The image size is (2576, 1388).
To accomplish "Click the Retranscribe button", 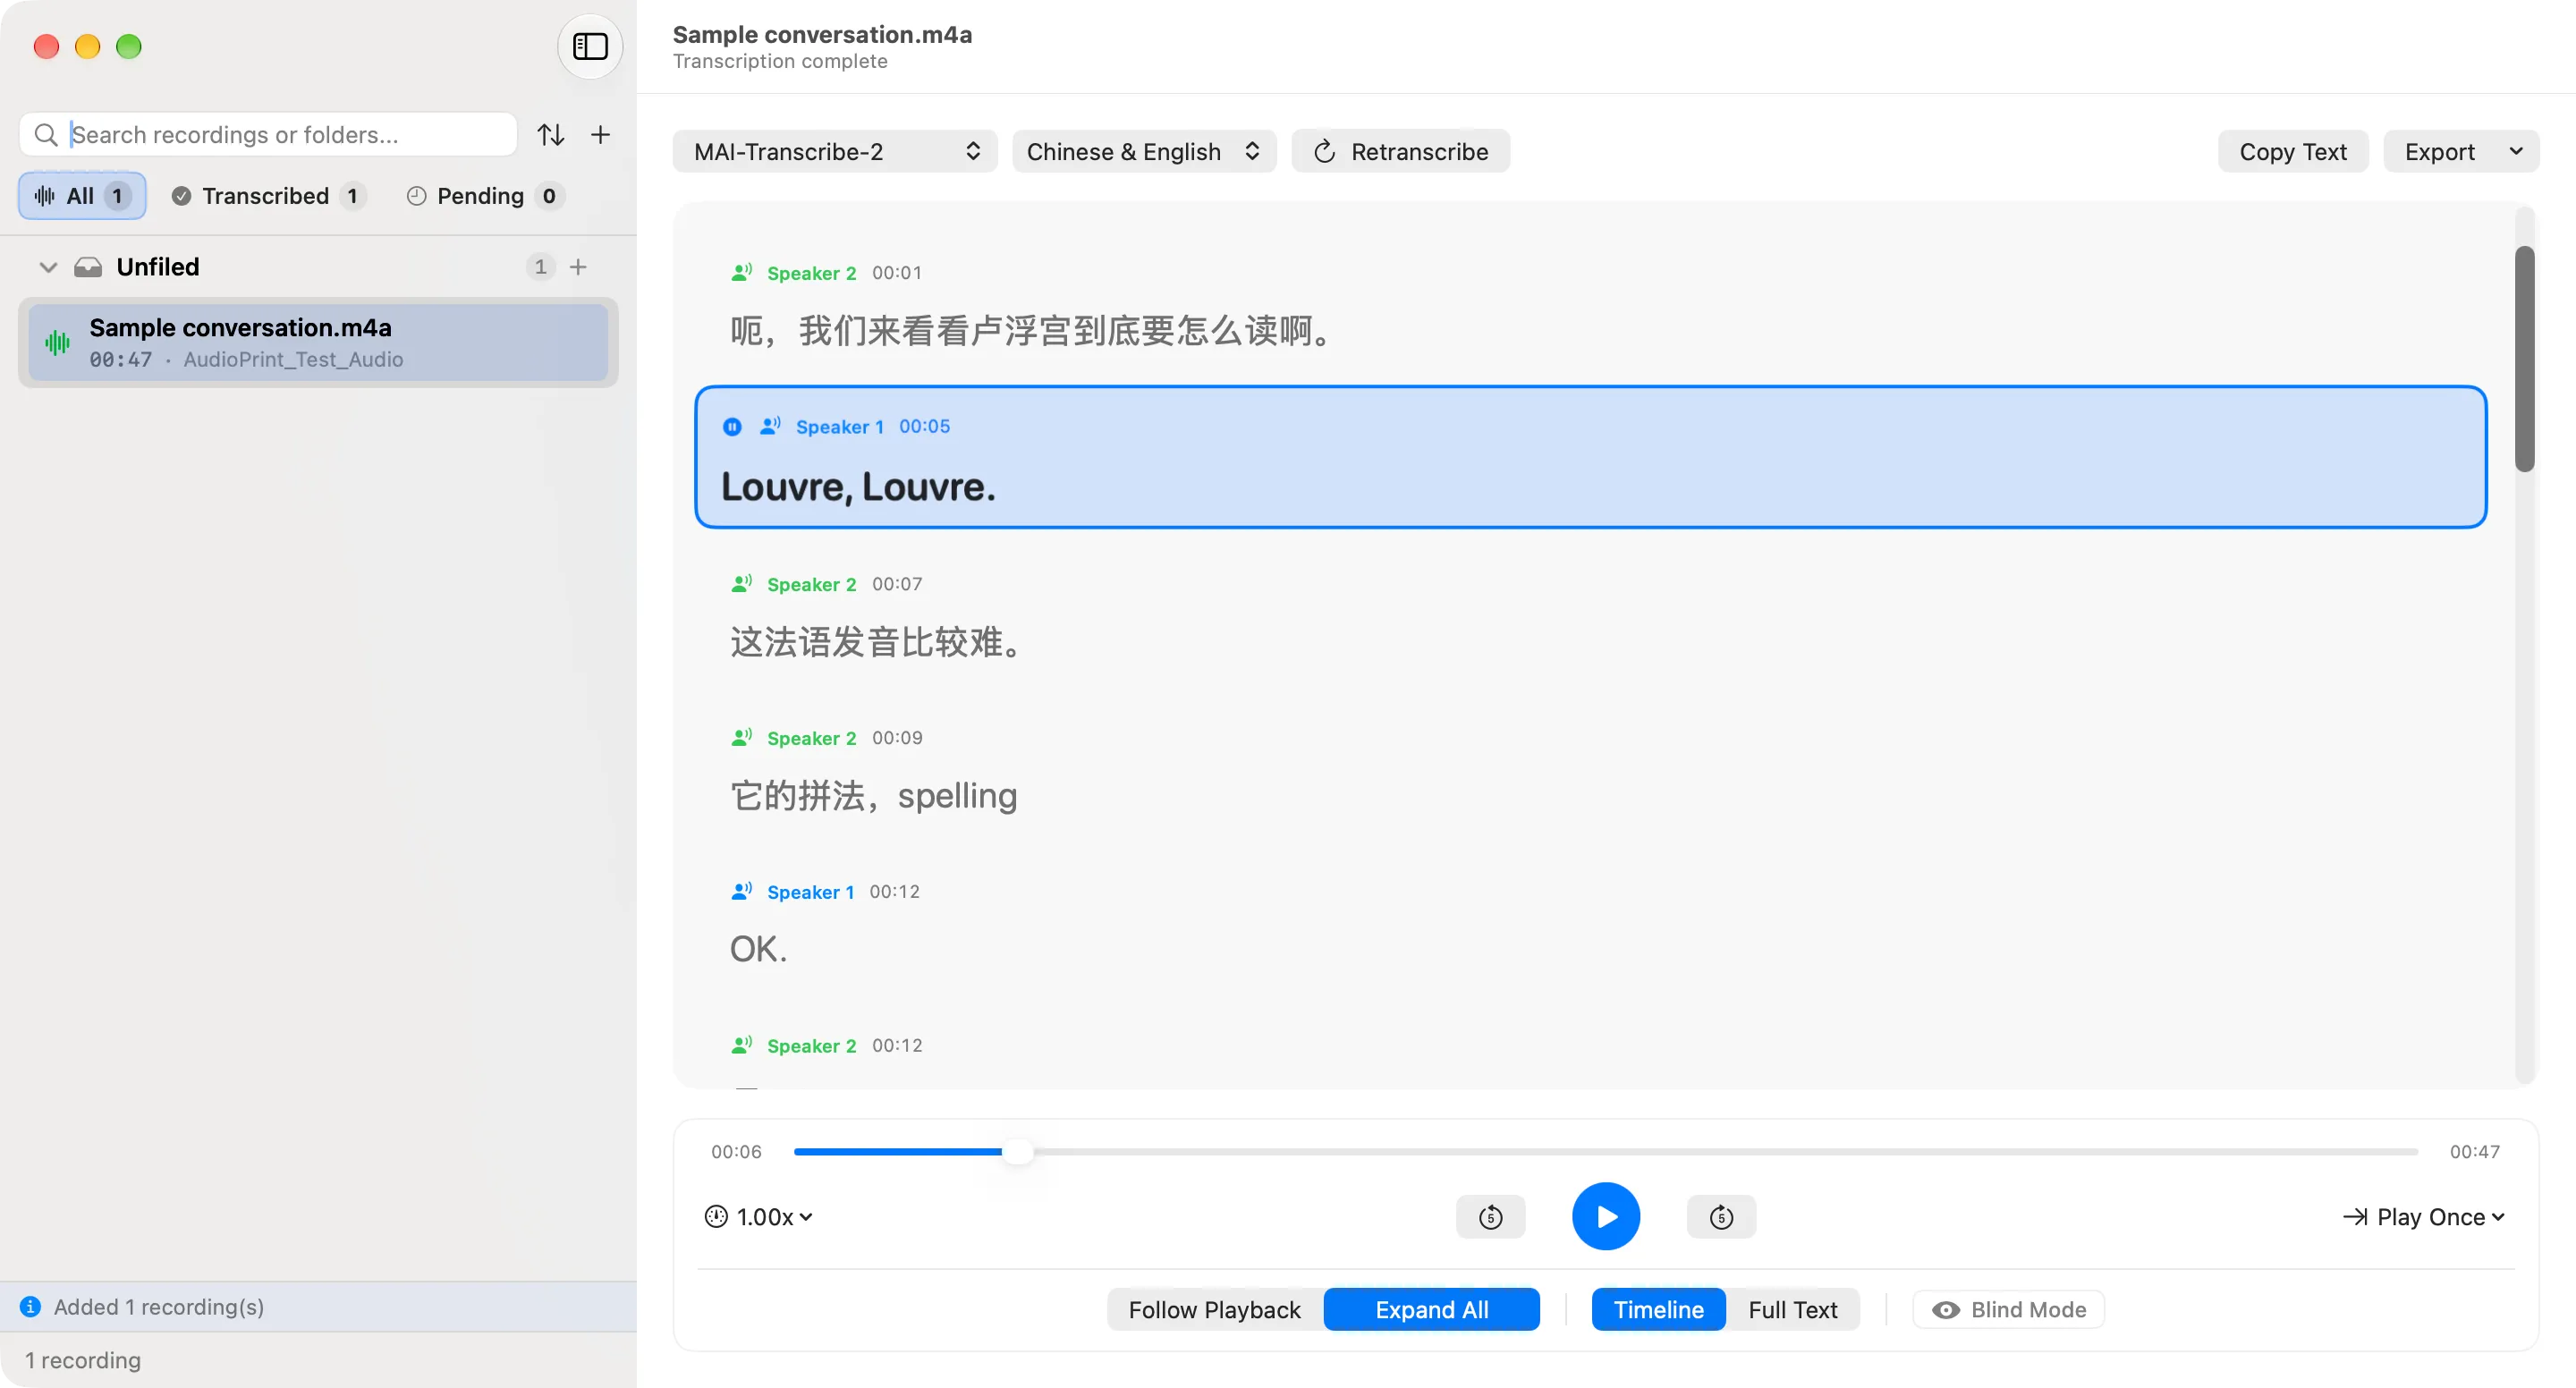I will coord(1400,151).
